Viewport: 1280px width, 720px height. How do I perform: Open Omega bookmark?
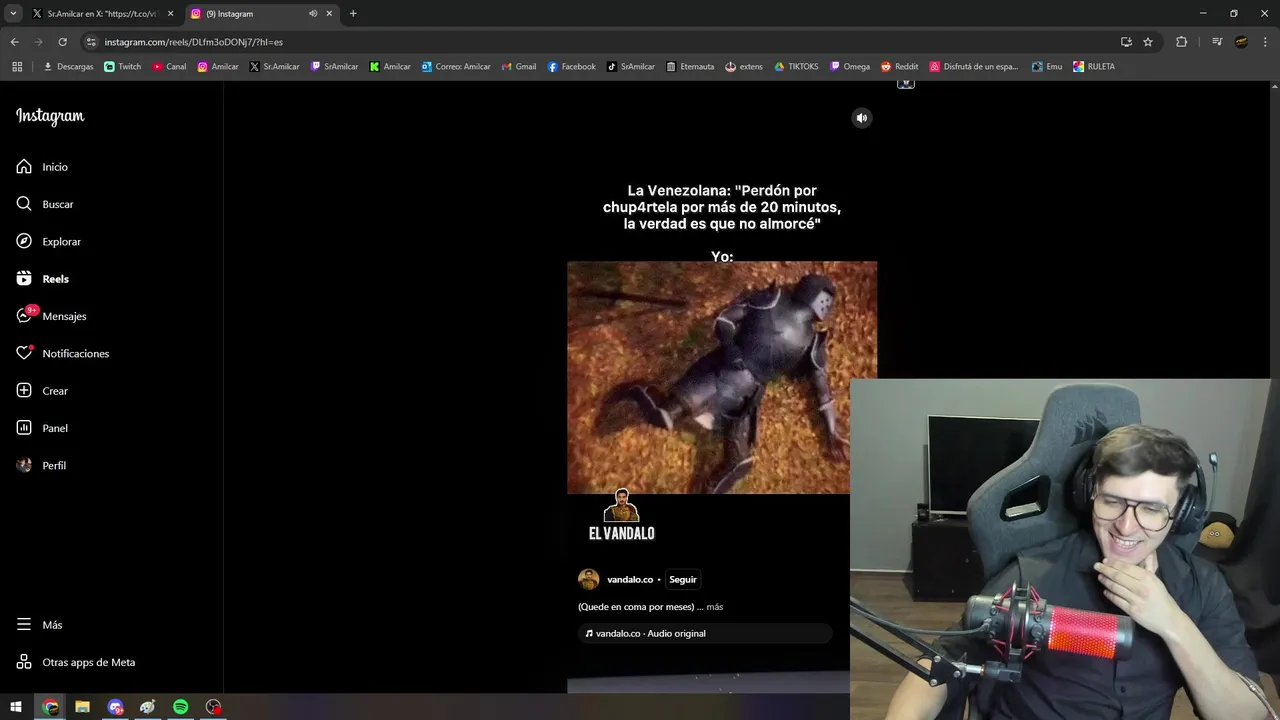point(850,67)
